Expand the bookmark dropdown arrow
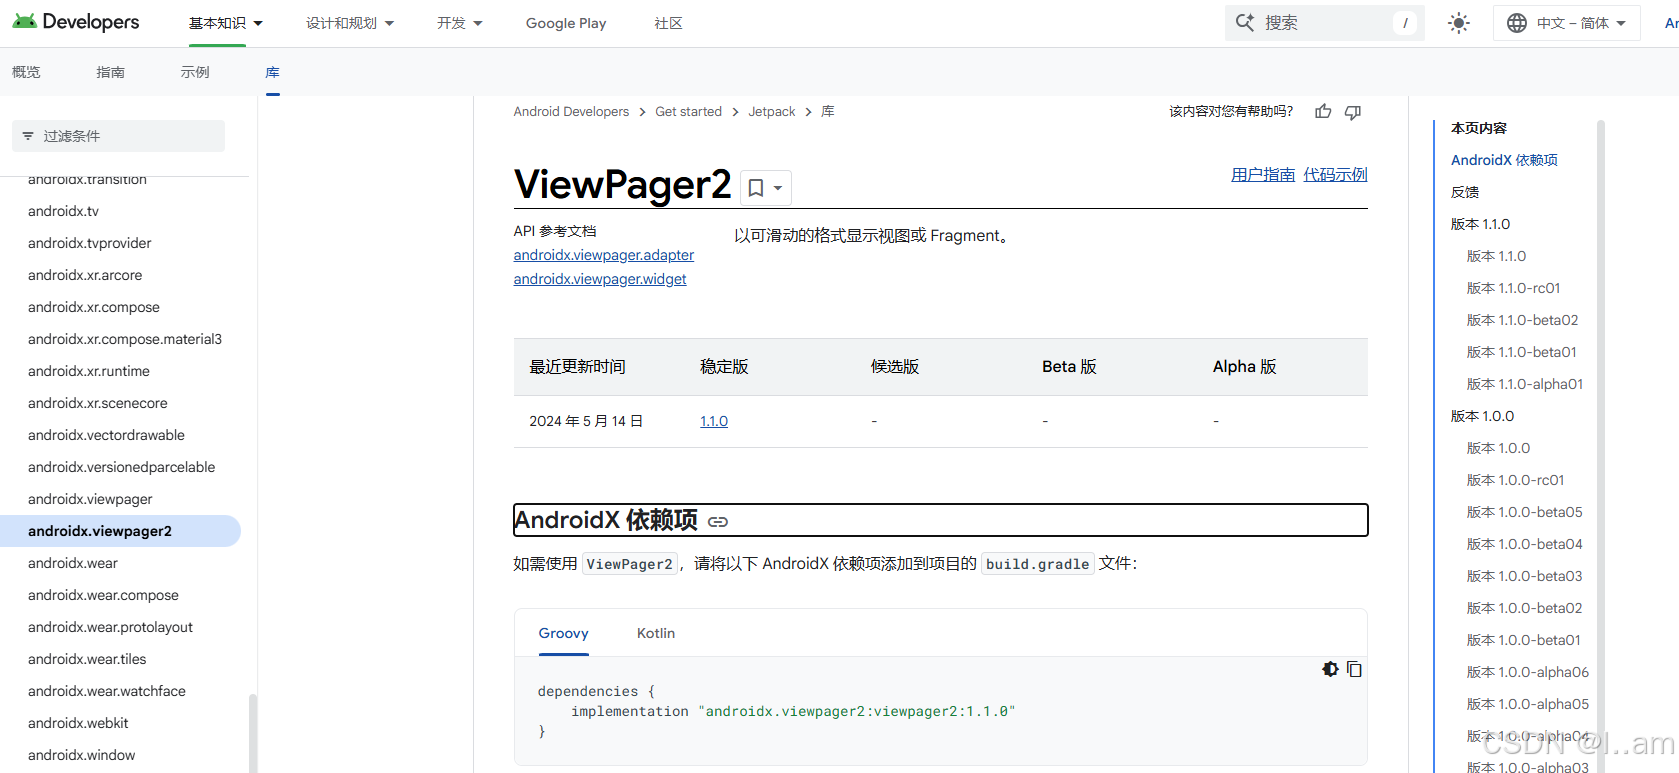This screenshot has width=1679, height=773. (x=778, y=188)
